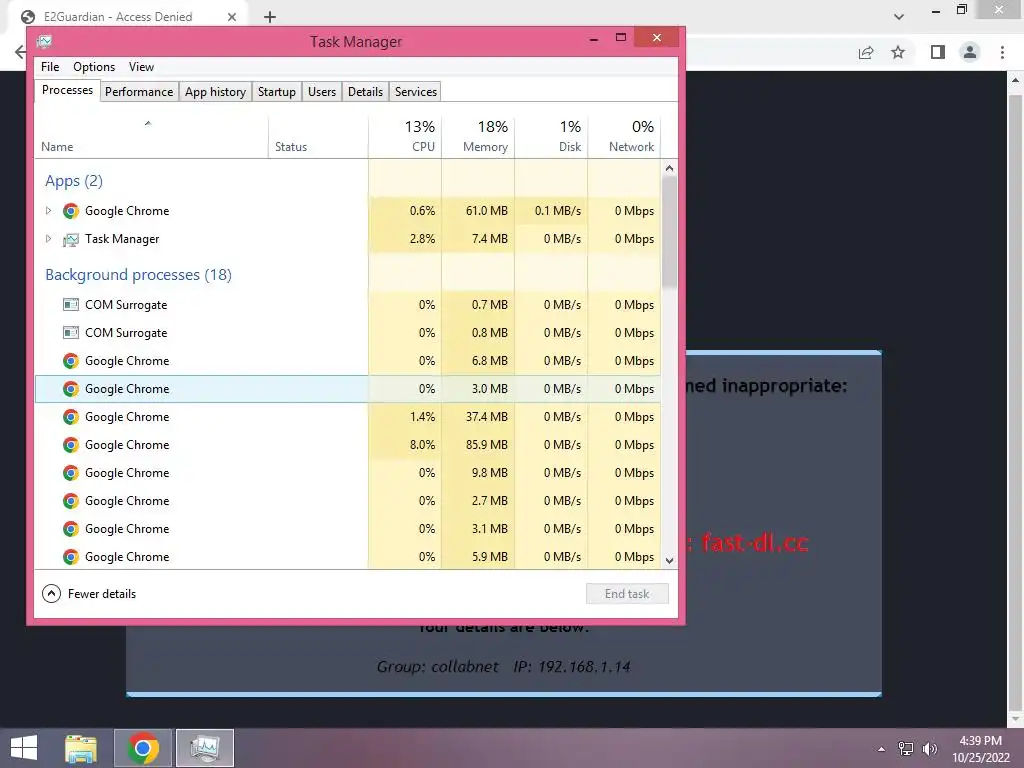Click the Task Manager taskbar button

point(205,748)
